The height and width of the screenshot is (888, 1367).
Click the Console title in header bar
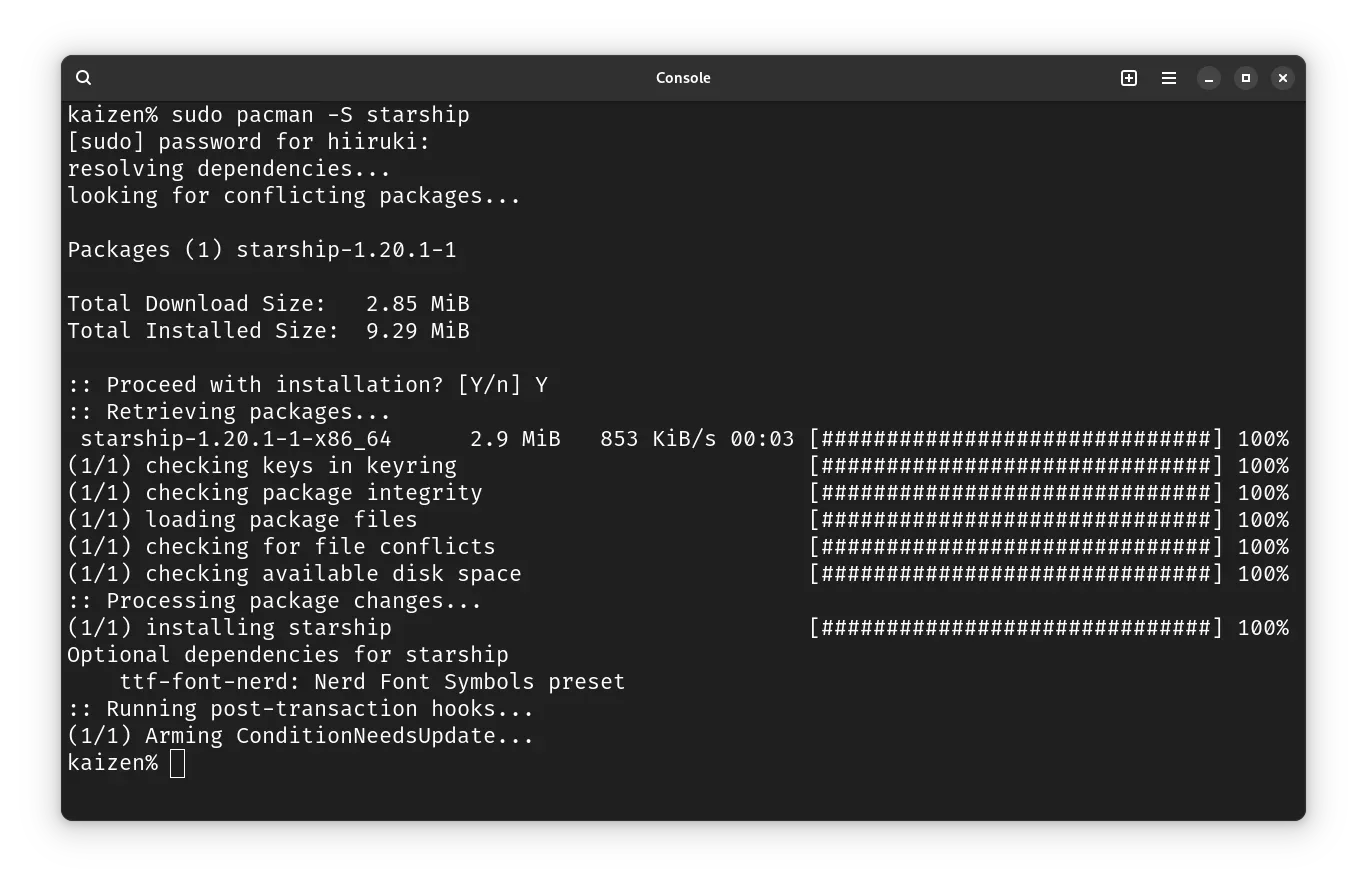pos(683,78)
